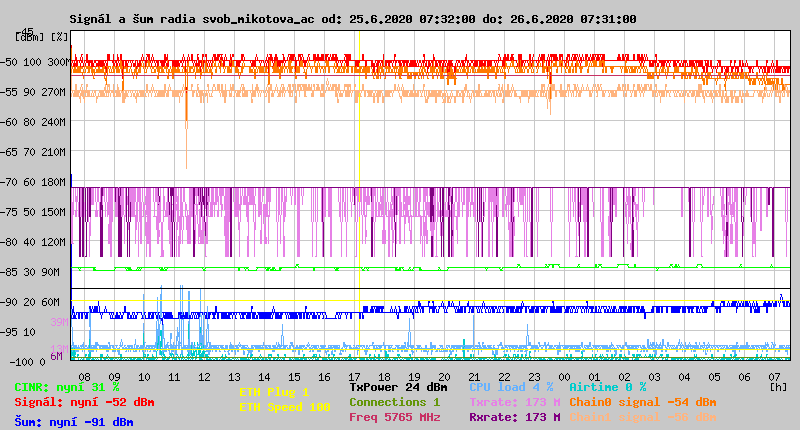This screenshot has height=430, width=800.
Task: Click the ETH Plug 1 legend label
Action: tap(274, 393)
